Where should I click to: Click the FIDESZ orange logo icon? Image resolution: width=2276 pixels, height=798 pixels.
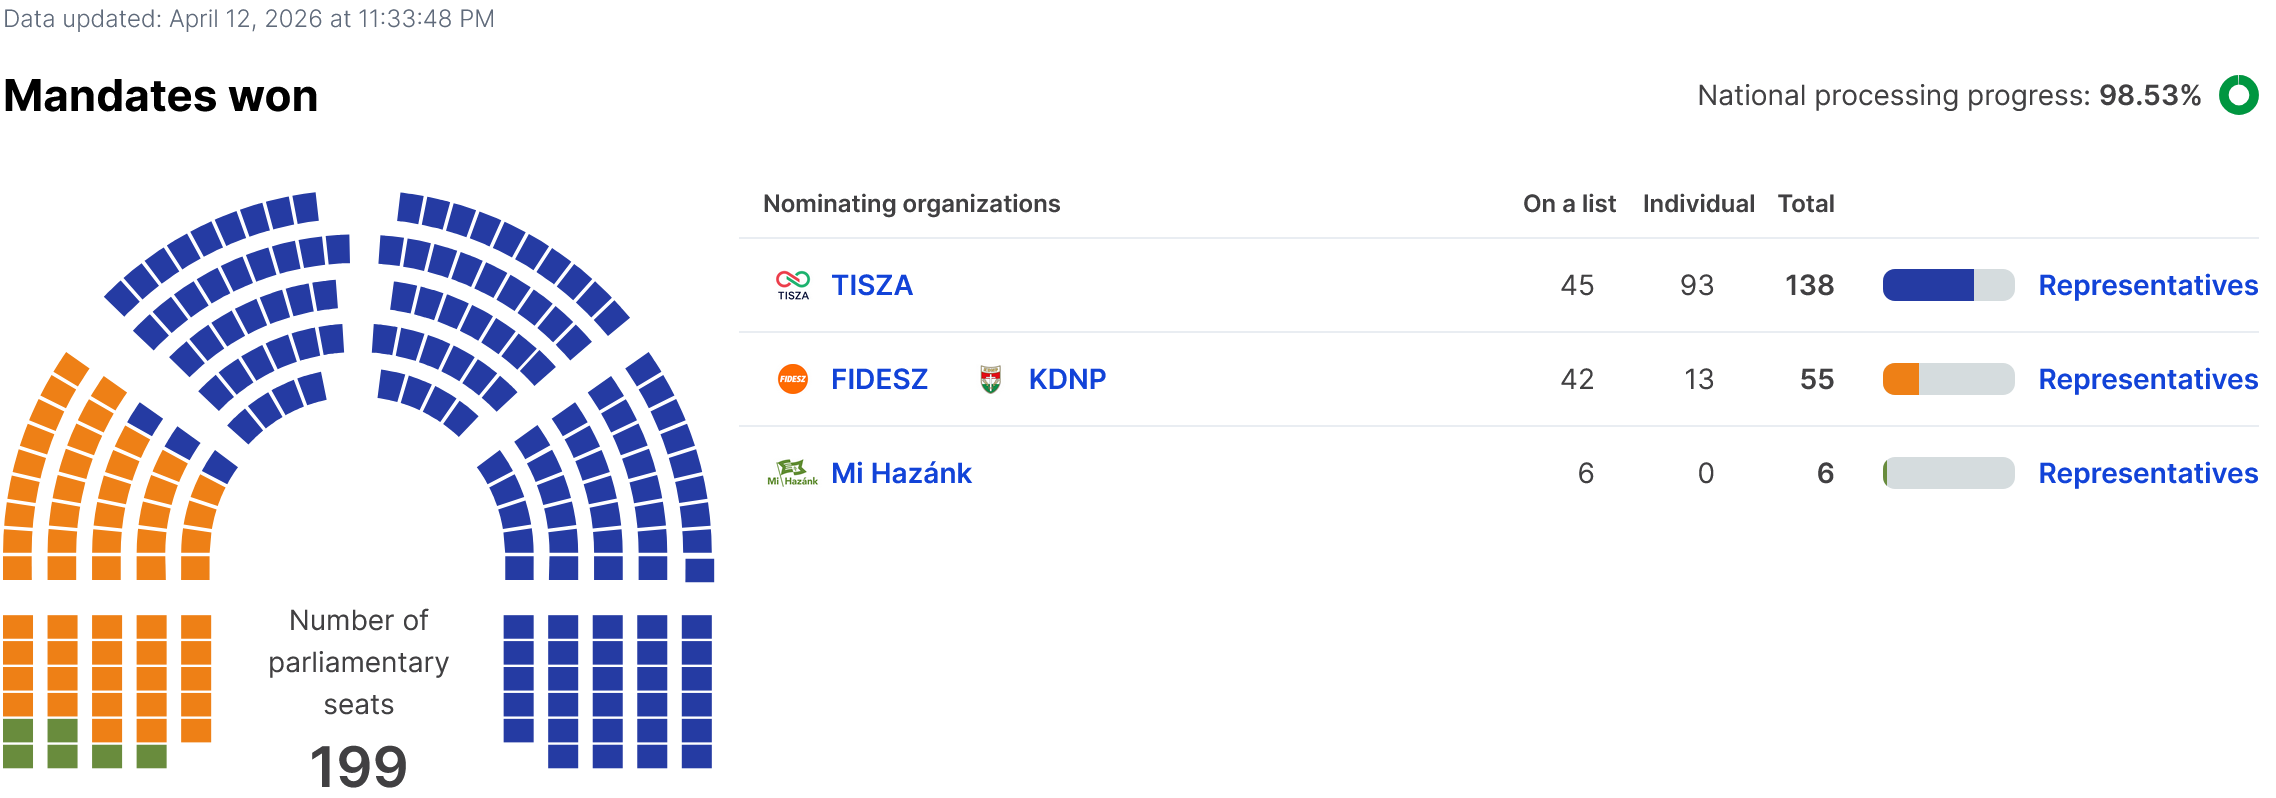pos(793,379)
